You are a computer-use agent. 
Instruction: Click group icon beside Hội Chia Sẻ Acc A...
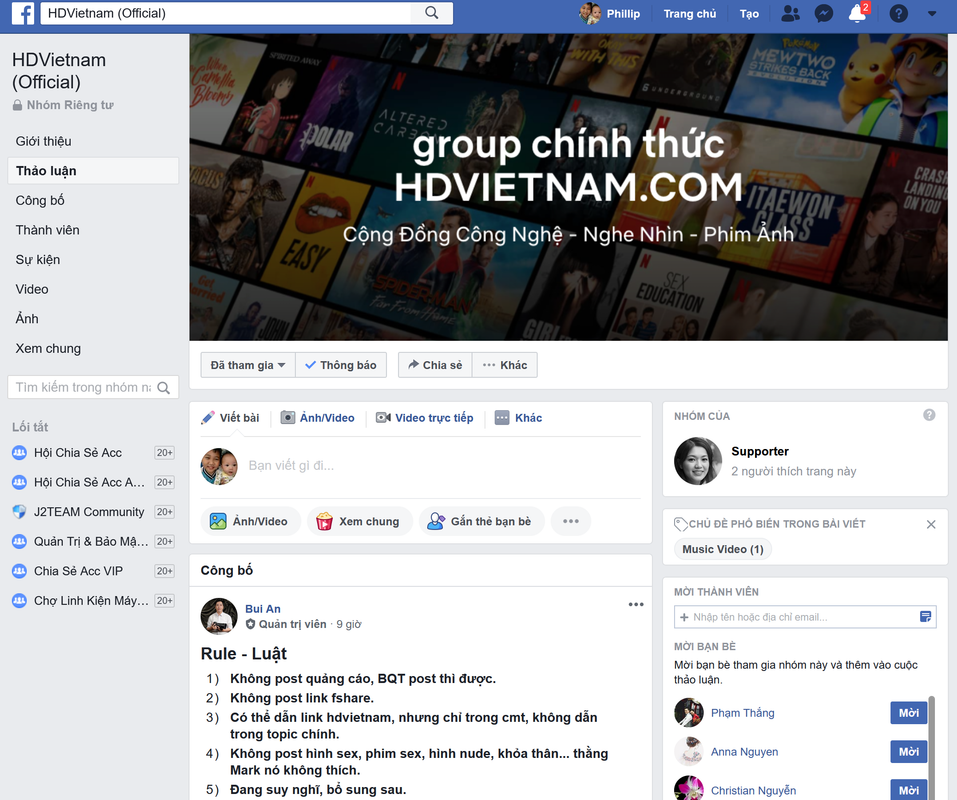(20, 482)
